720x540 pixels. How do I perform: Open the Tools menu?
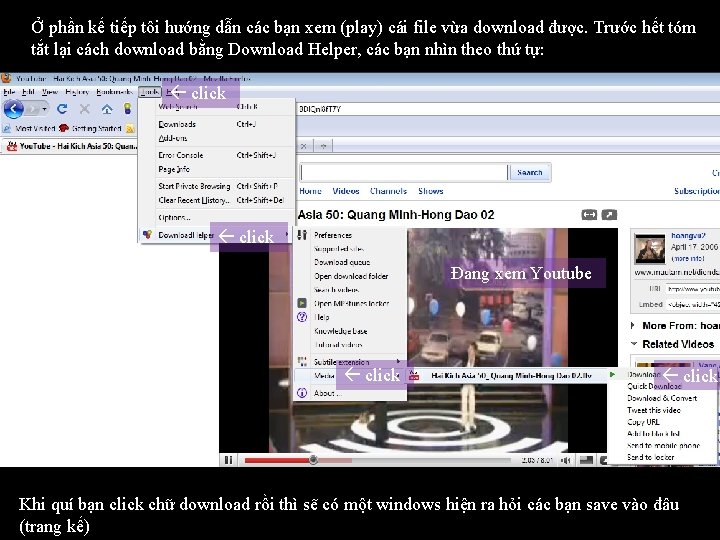coord(150,92)
